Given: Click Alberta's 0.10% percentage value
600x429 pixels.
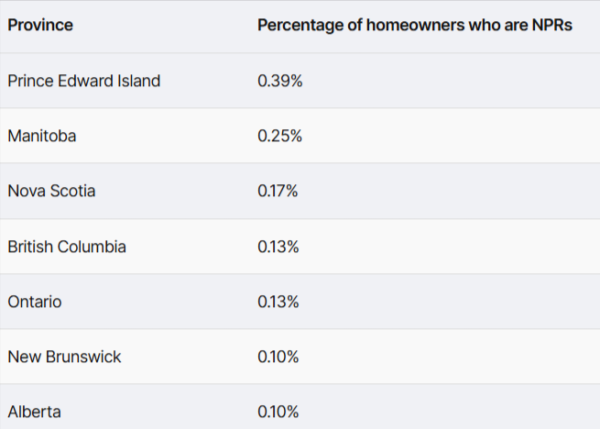Looking at the screenshot, I should pyautogui.click(x=279, y=411).
